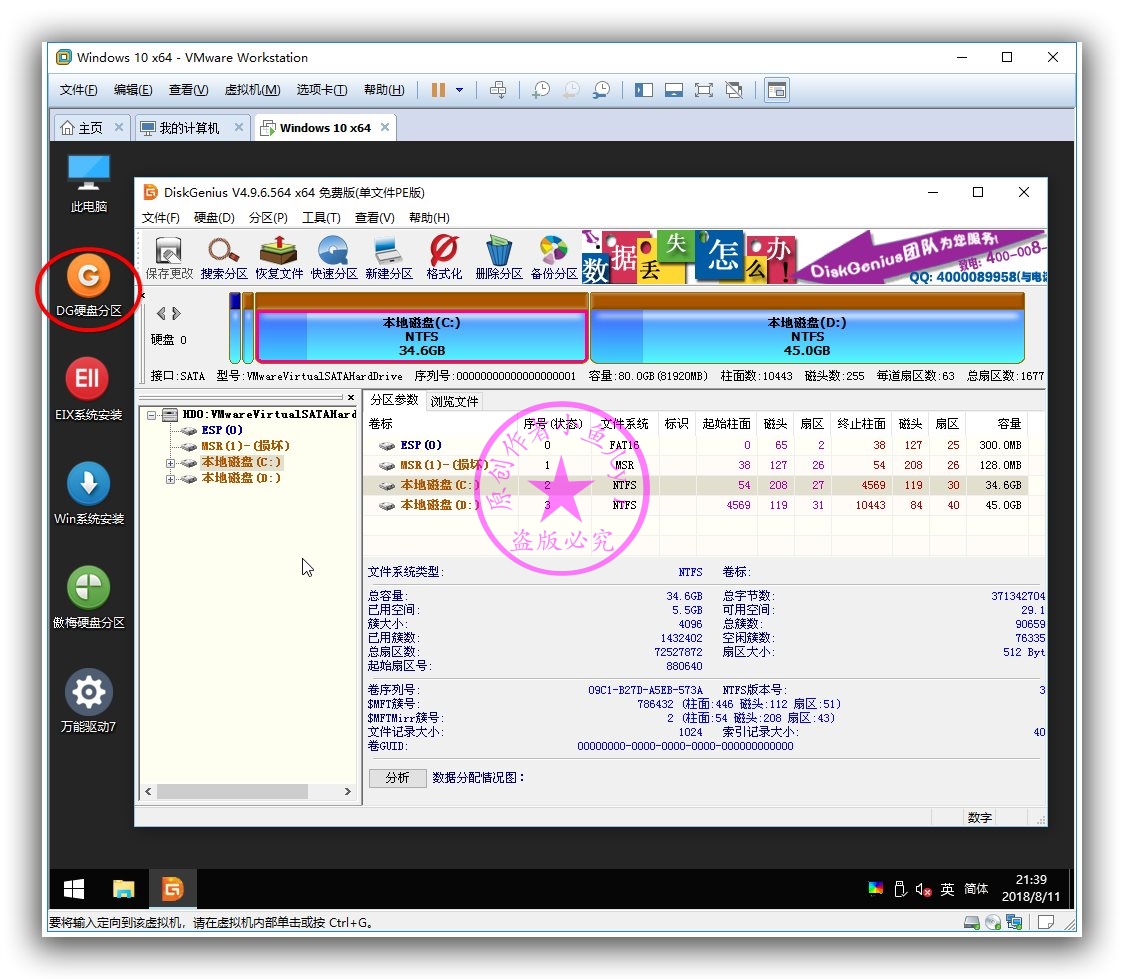Click 英 input language indicator
Screen dimensions: 1124x979
click(x=947, y=889)
